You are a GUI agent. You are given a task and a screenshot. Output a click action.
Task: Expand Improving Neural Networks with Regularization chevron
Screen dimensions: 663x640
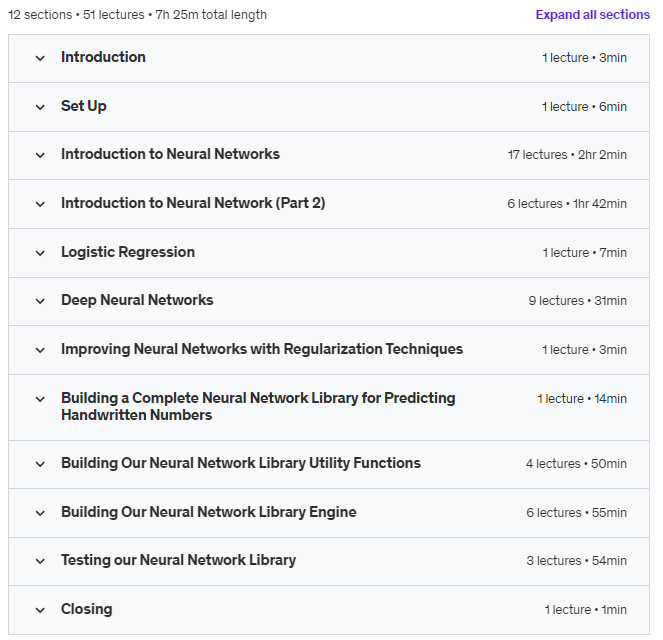[x=40, y=350]
